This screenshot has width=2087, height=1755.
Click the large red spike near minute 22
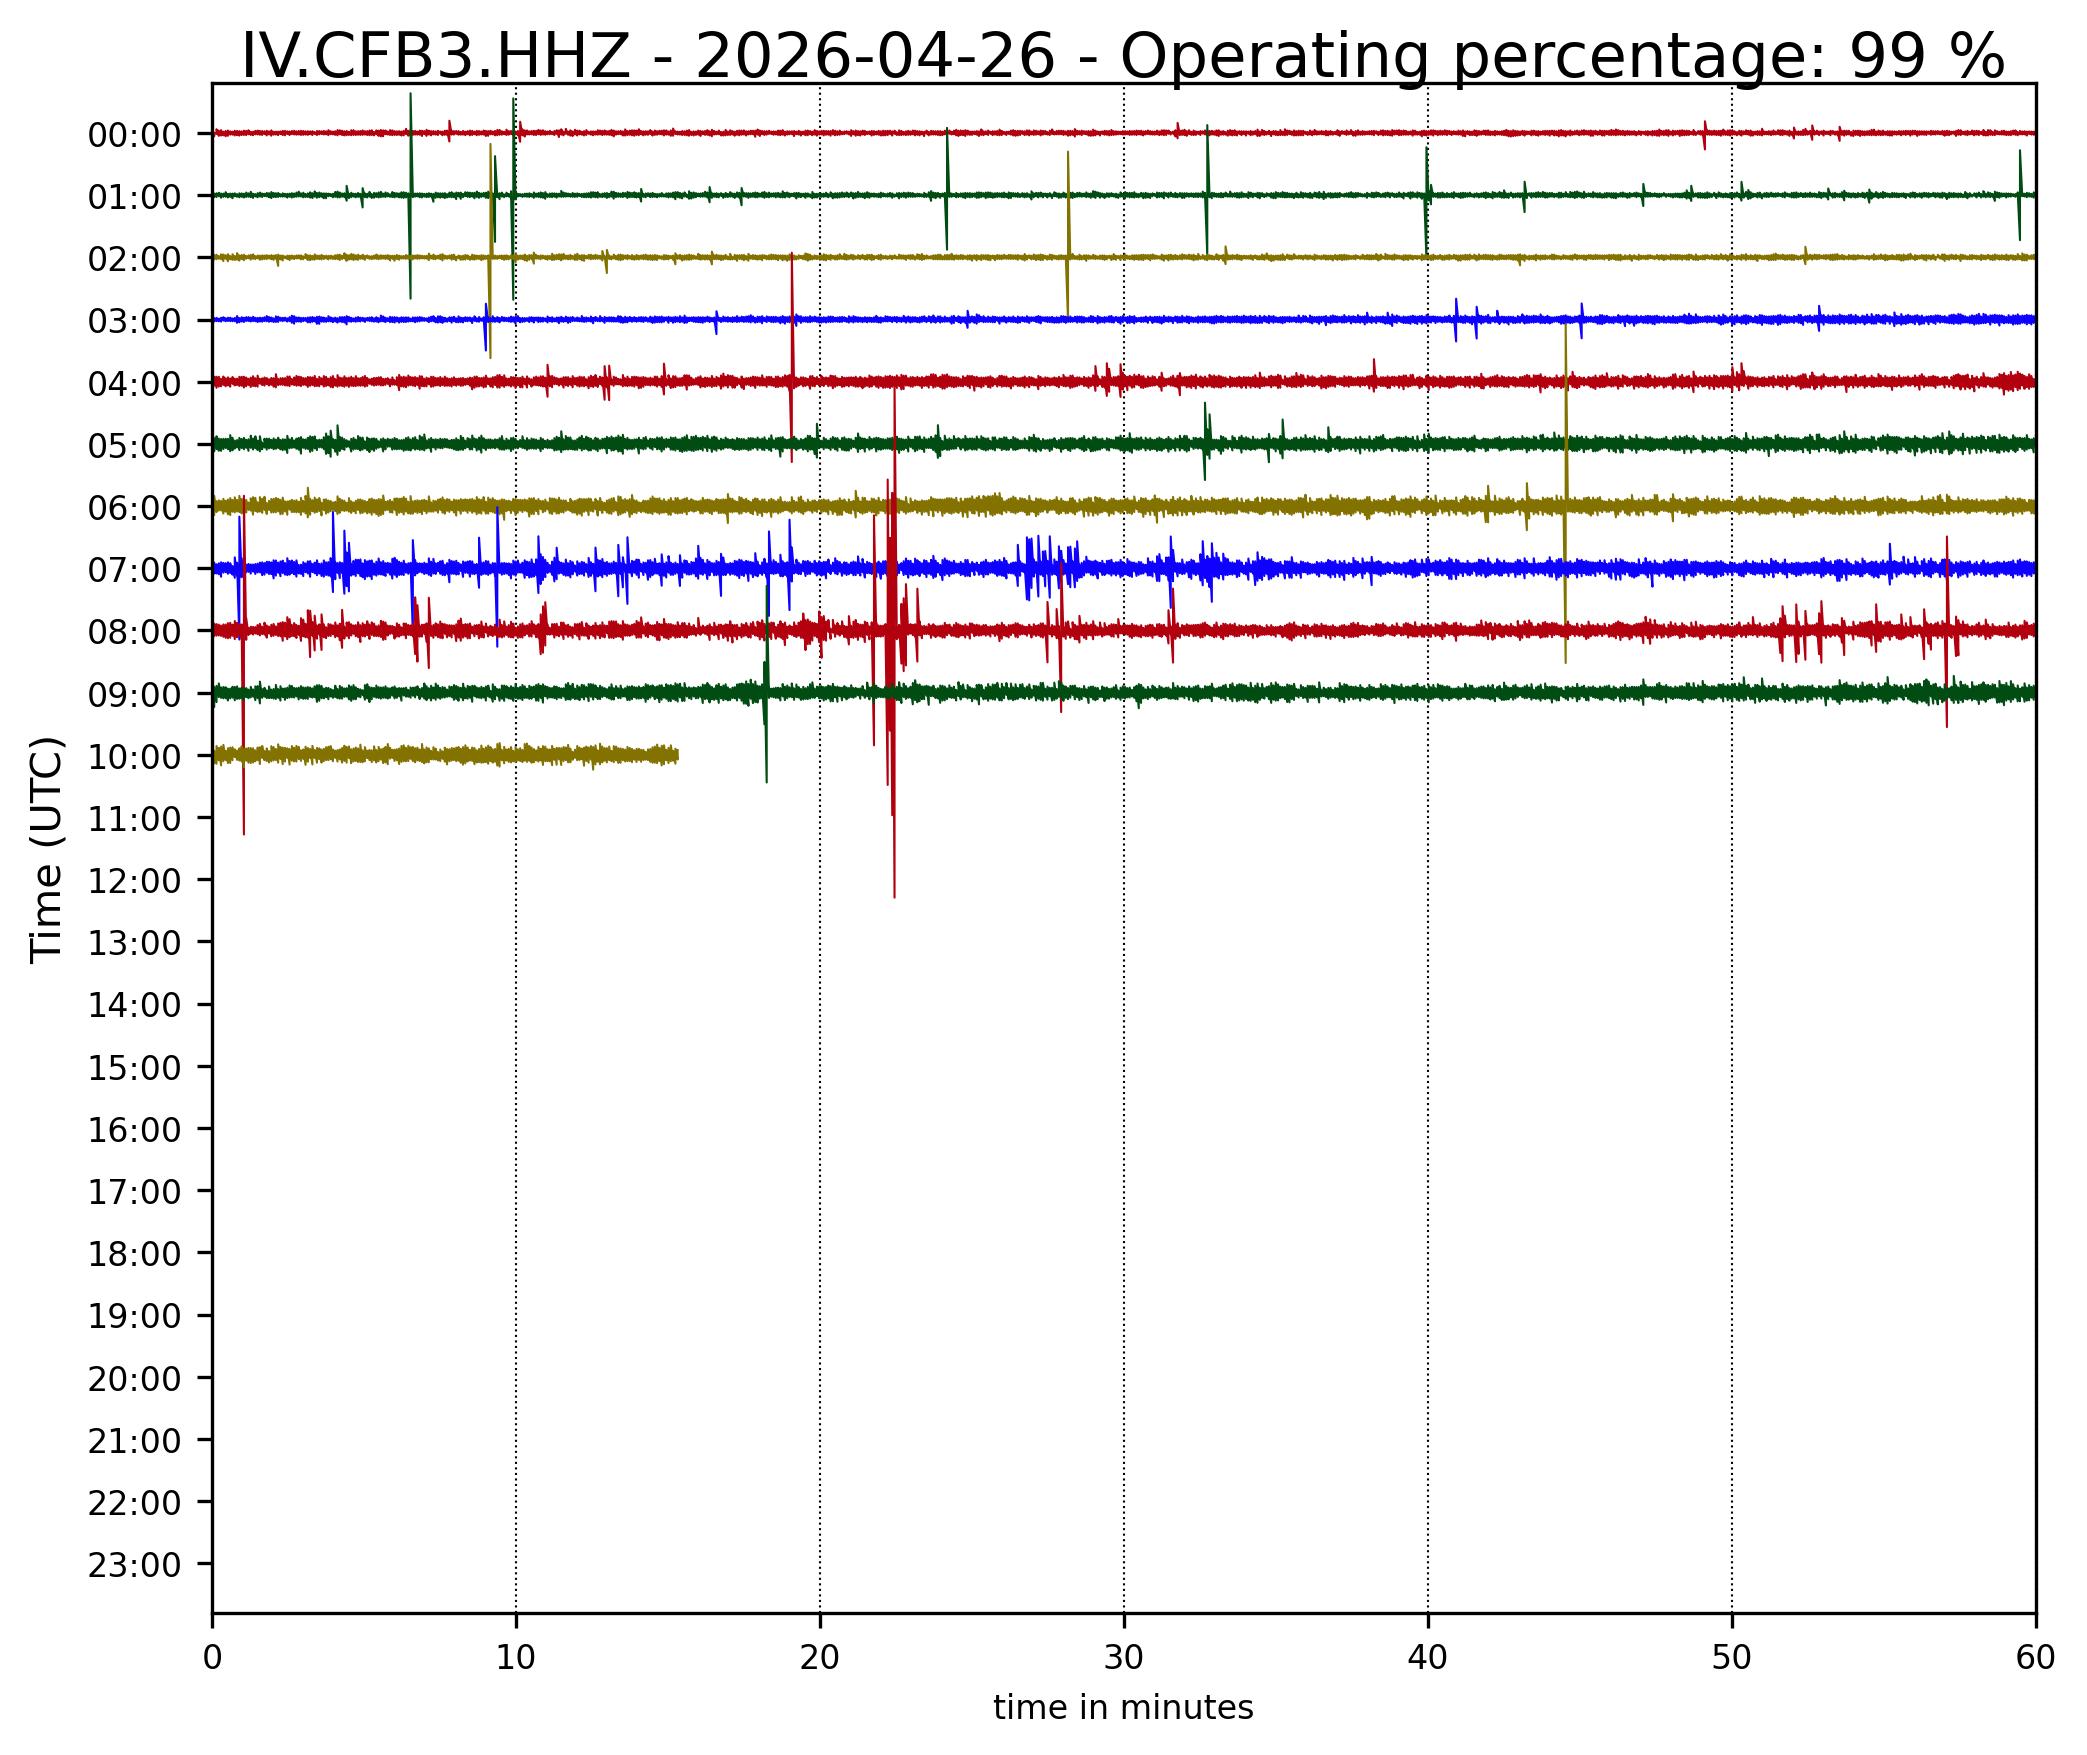click(892, 640)
